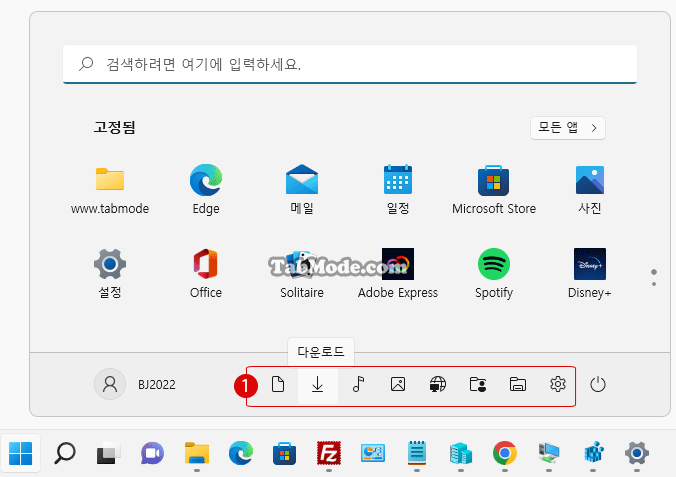Click the power button
676x477 pixels.
(x=598, y=384)
